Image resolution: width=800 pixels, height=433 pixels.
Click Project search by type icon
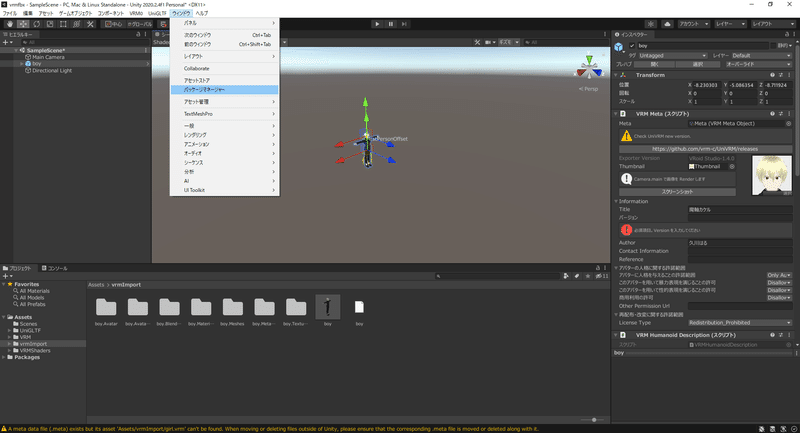[x=566, y=276]
